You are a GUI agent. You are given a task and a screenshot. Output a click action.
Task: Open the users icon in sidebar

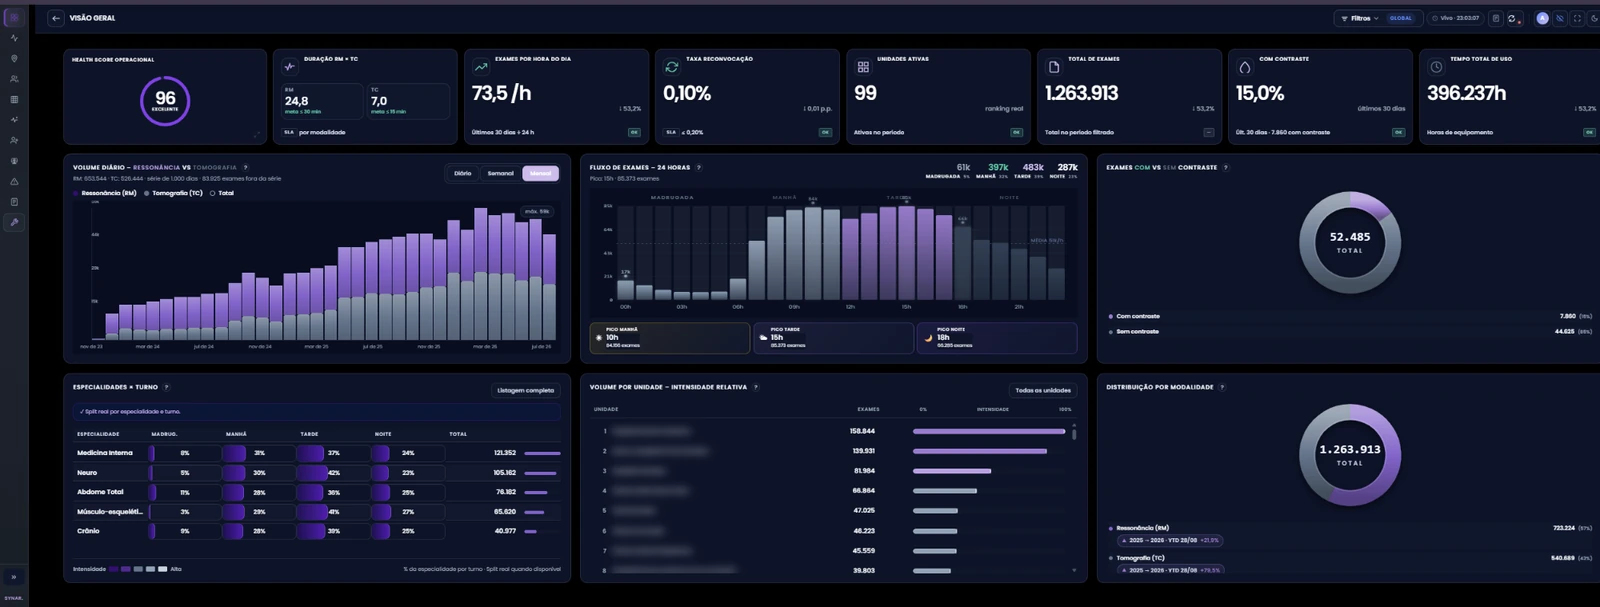(x=14, y=79)
